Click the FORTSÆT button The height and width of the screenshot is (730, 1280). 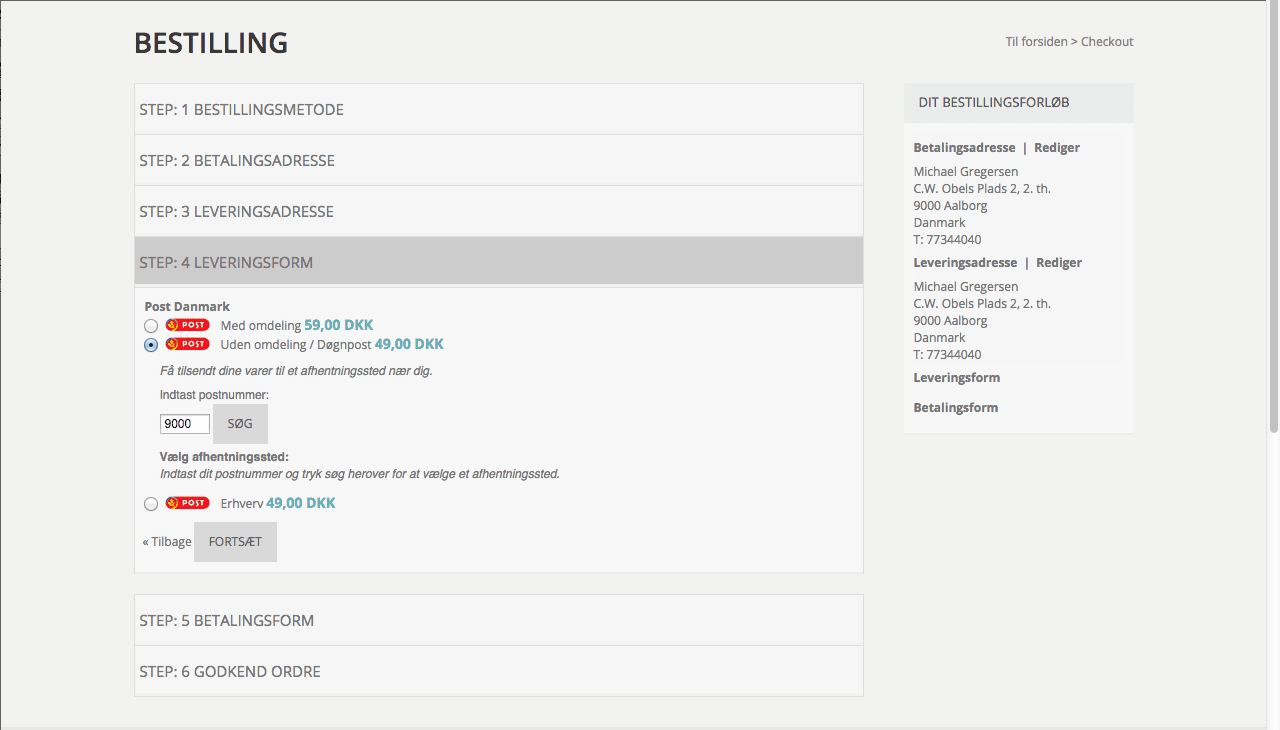coord(235,542)
